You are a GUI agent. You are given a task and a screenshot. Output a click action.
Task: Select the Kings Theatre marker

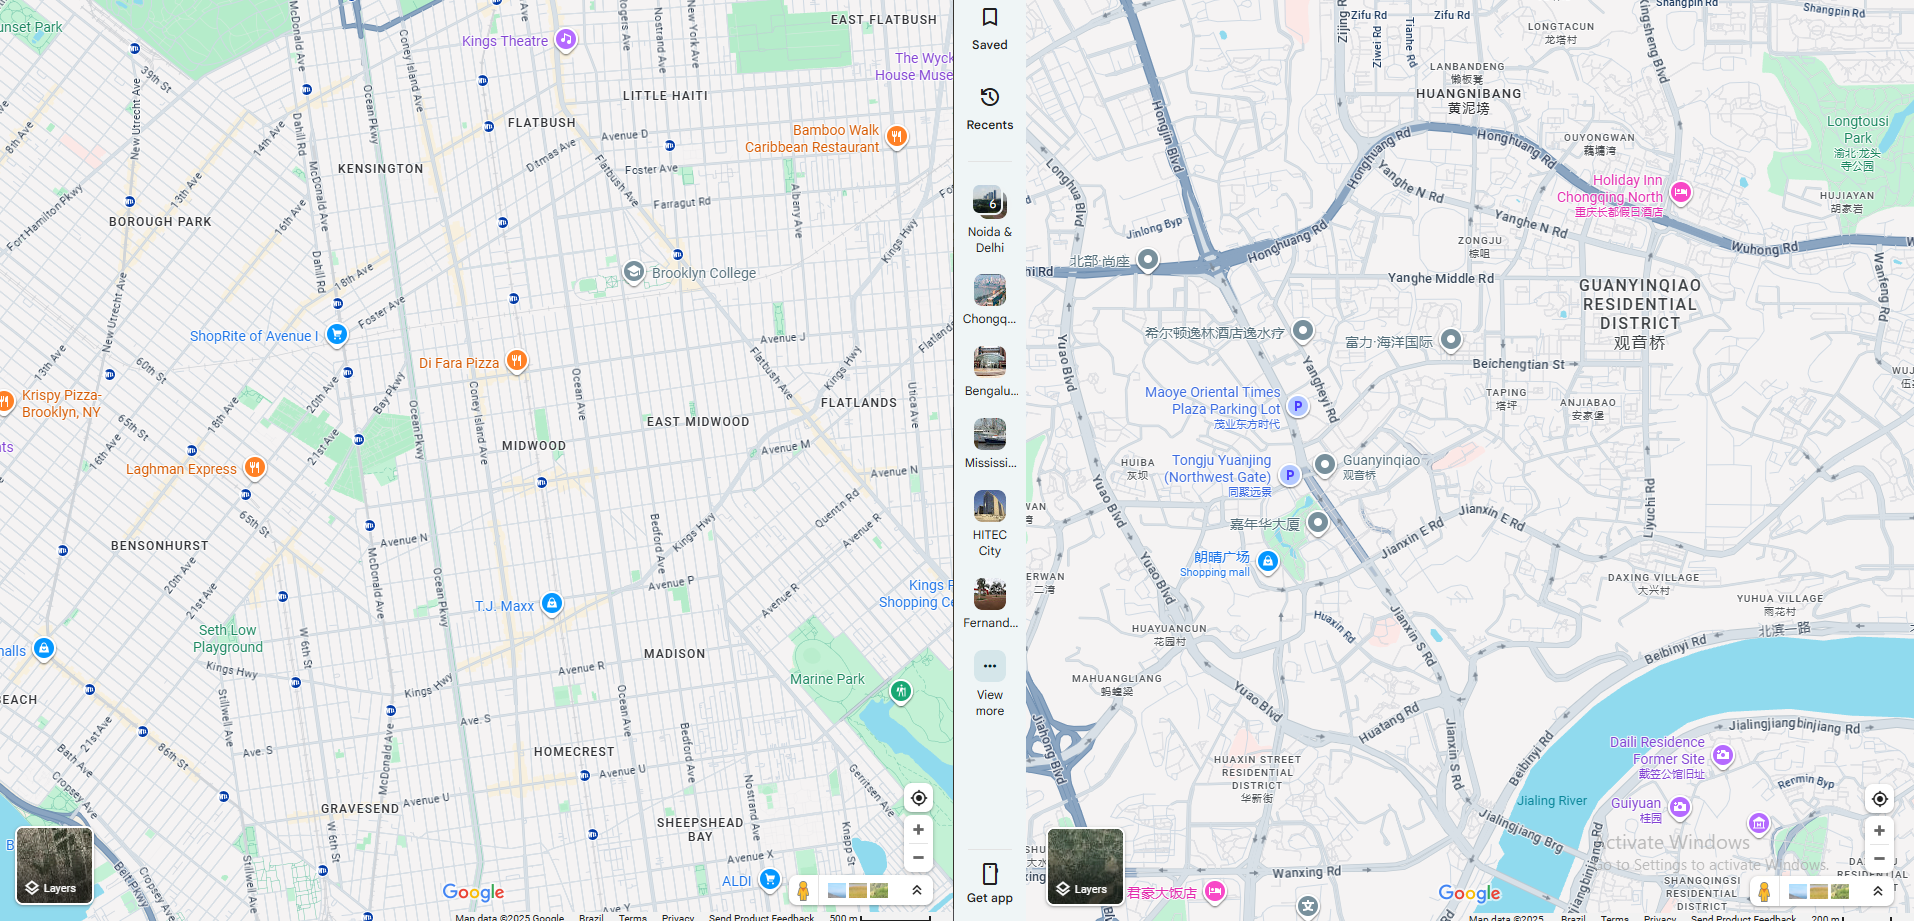(x=566, y=40)
